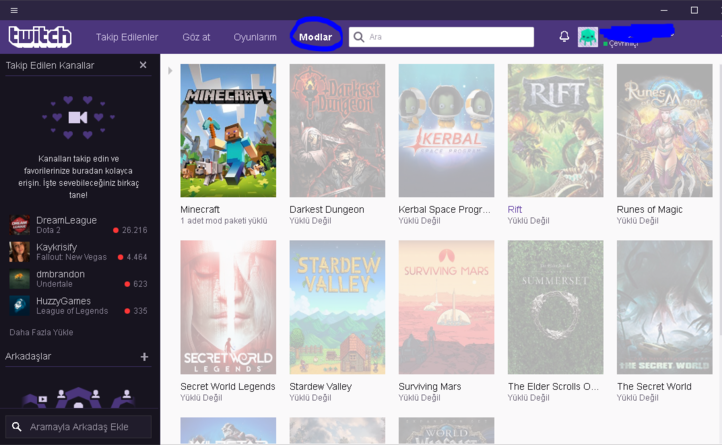Maximize the Twitch window
722x445 pixels.
coord(694,10)
